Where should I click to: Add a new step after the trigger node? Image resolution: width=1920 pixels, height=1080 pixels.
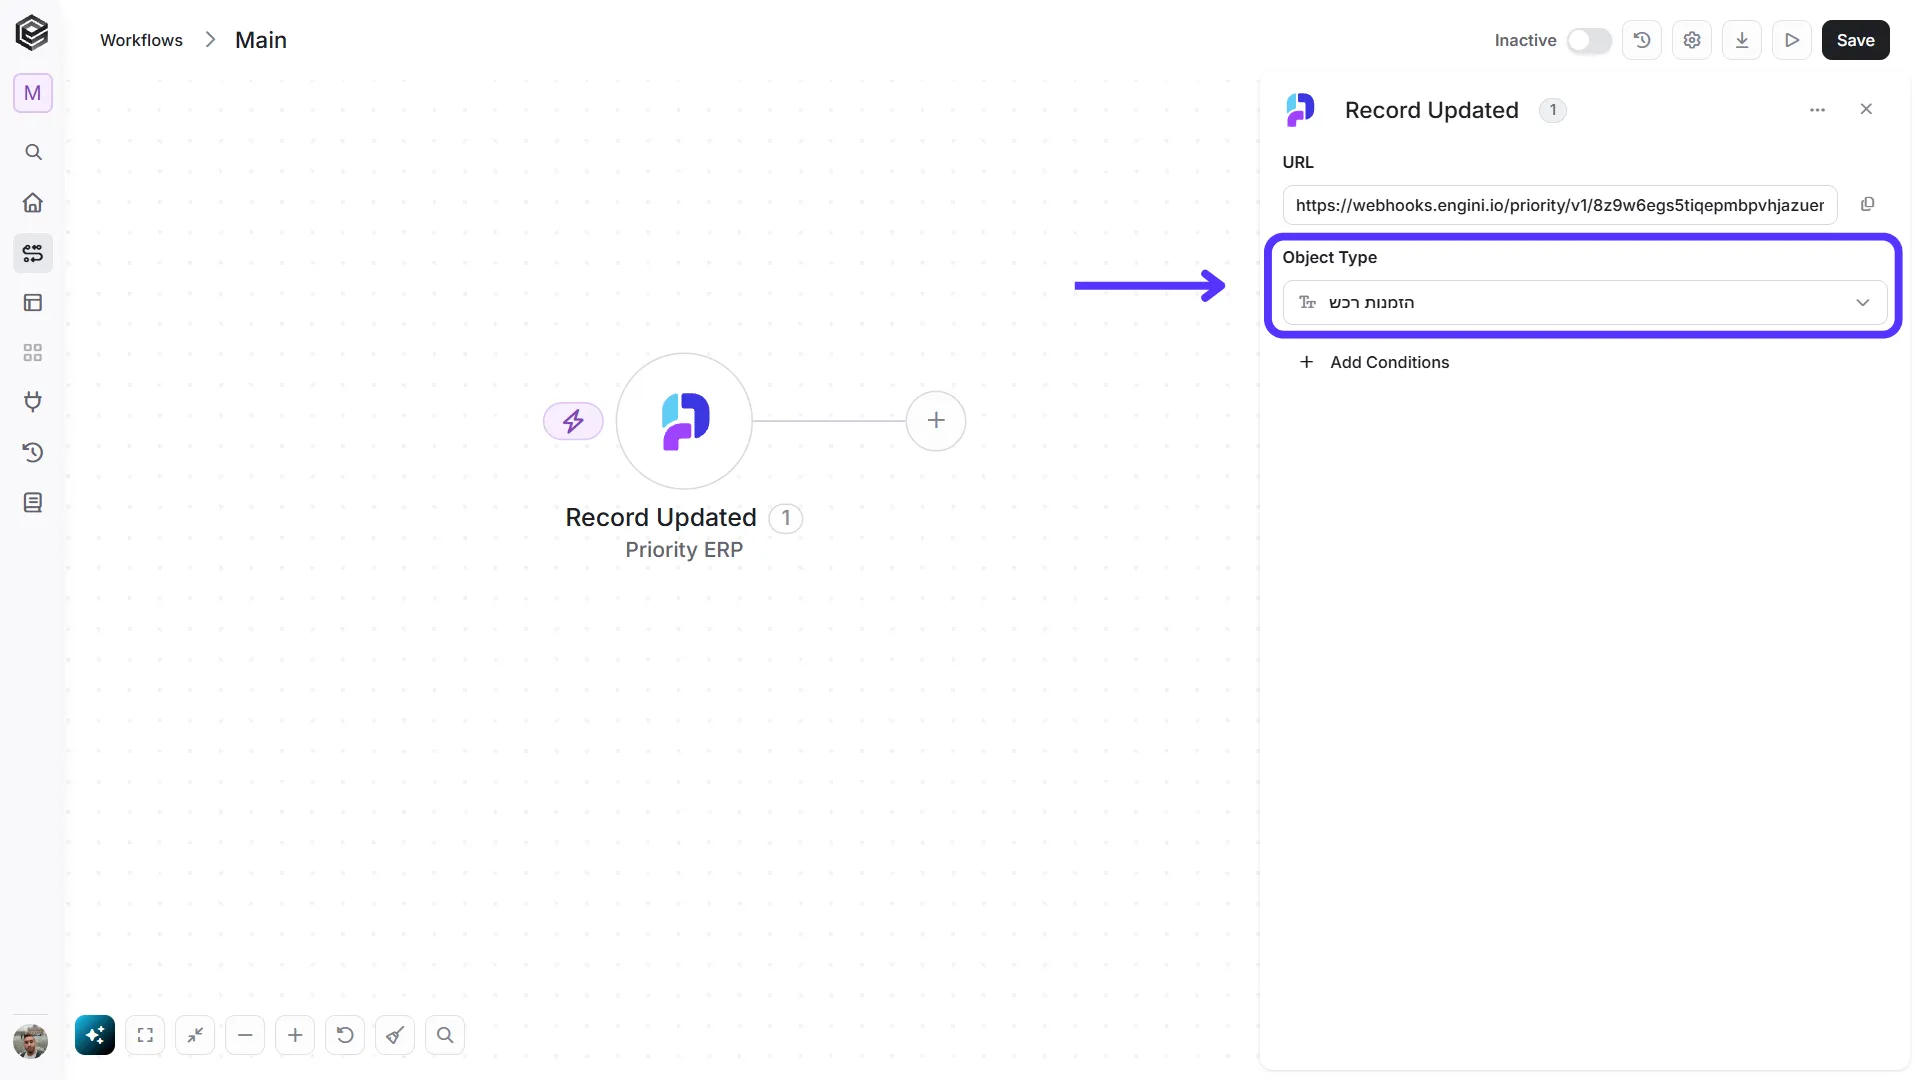point(936,421)
